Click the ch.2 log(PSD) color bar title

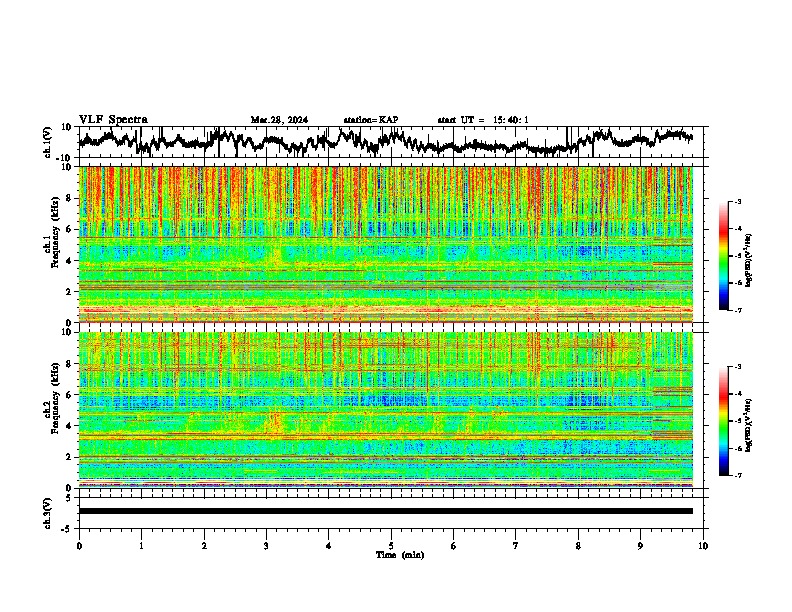749,425
